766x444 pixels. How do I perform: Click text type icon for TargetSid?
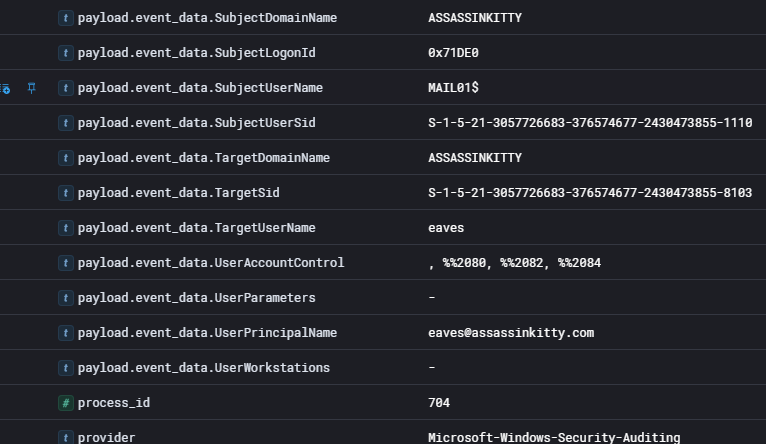66,193
